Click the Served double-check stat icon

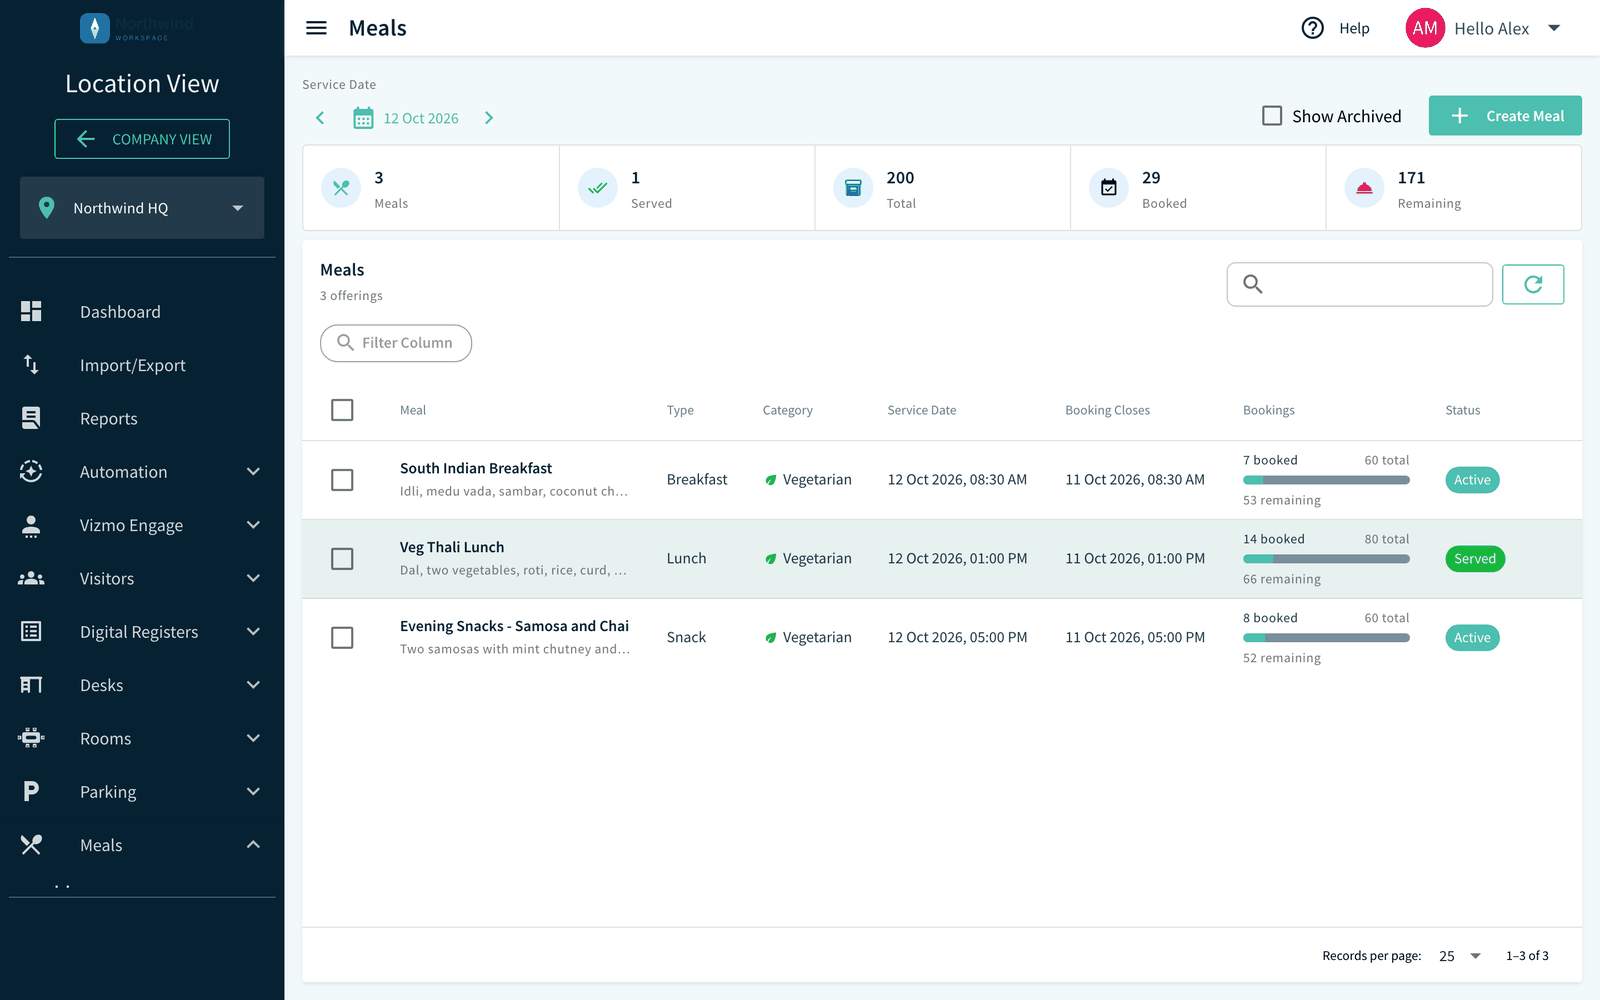(x=597, y=188)
